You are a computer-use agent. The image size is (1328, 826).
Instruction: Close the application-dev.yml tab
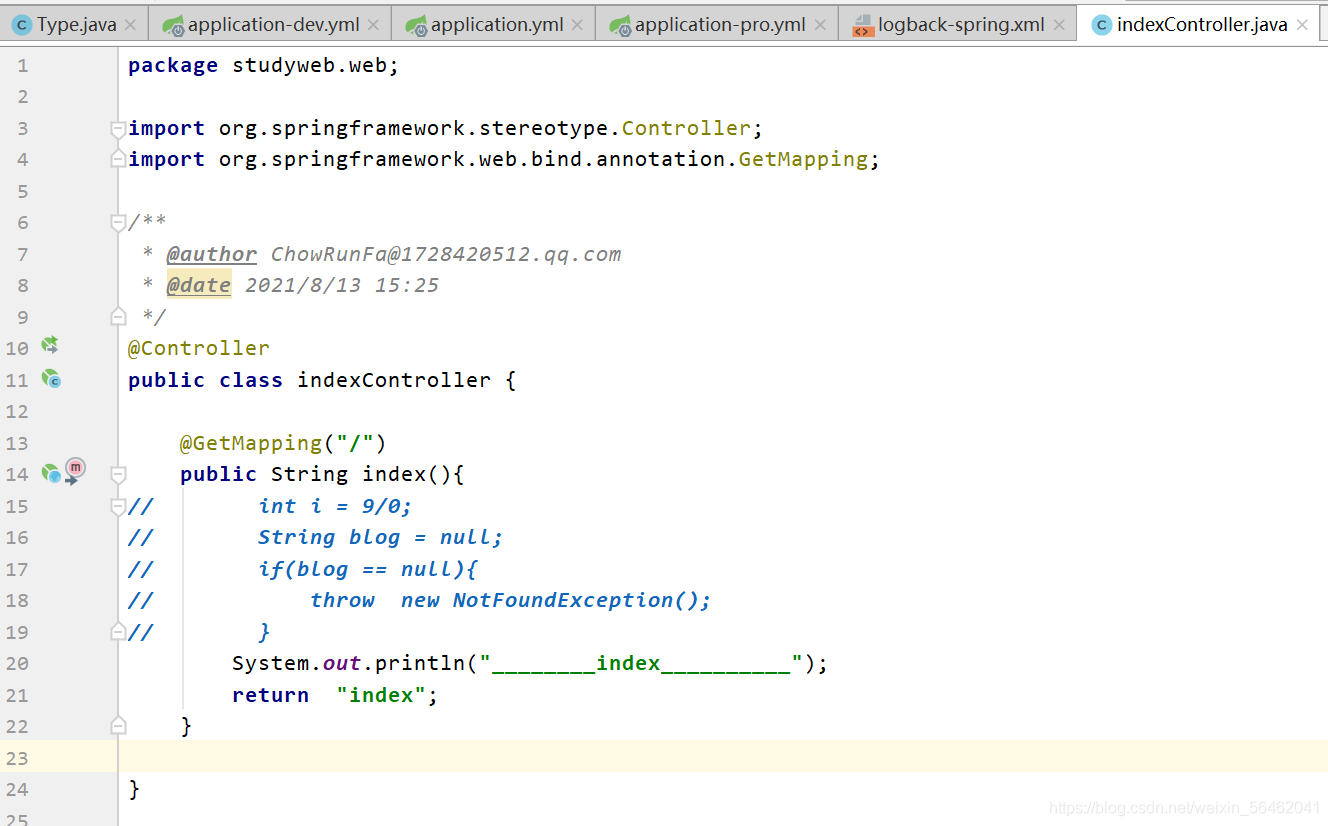[x=373, y=25]
